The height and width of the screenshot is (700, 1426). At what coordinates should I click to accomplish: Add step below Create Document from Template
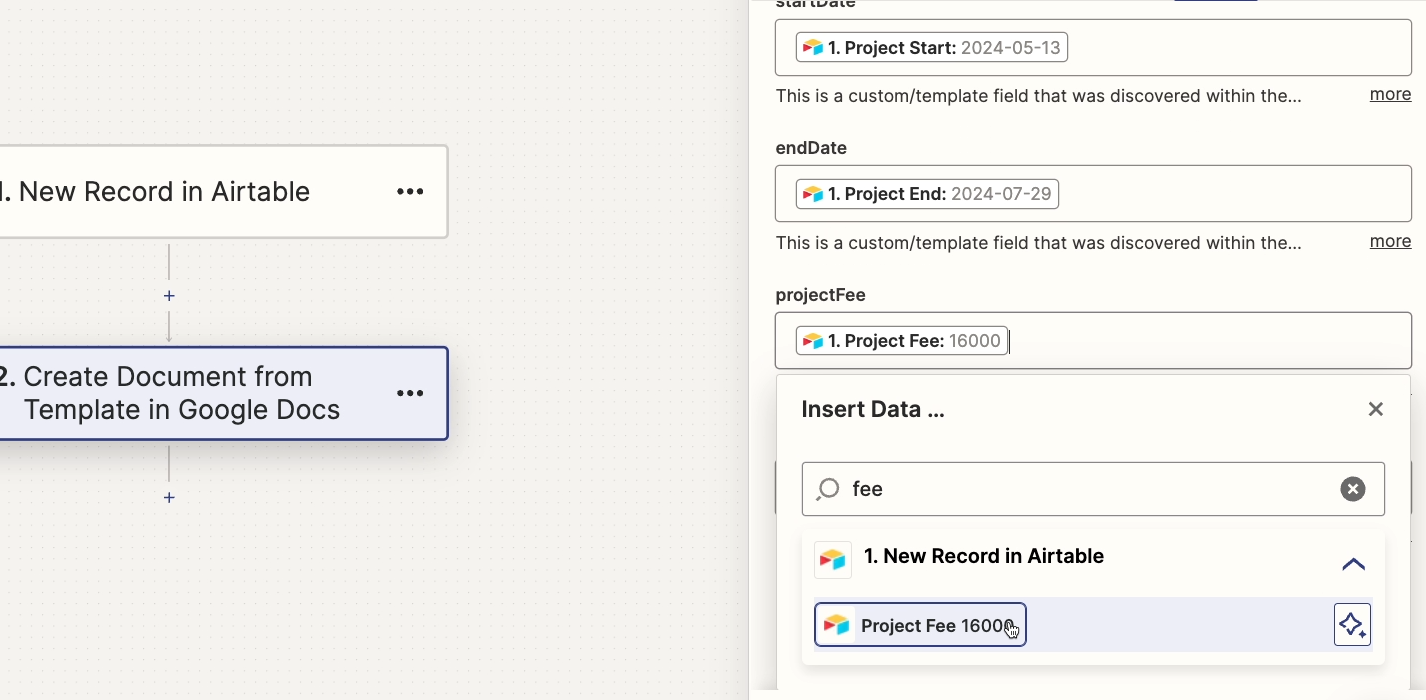tap(169, 497)
